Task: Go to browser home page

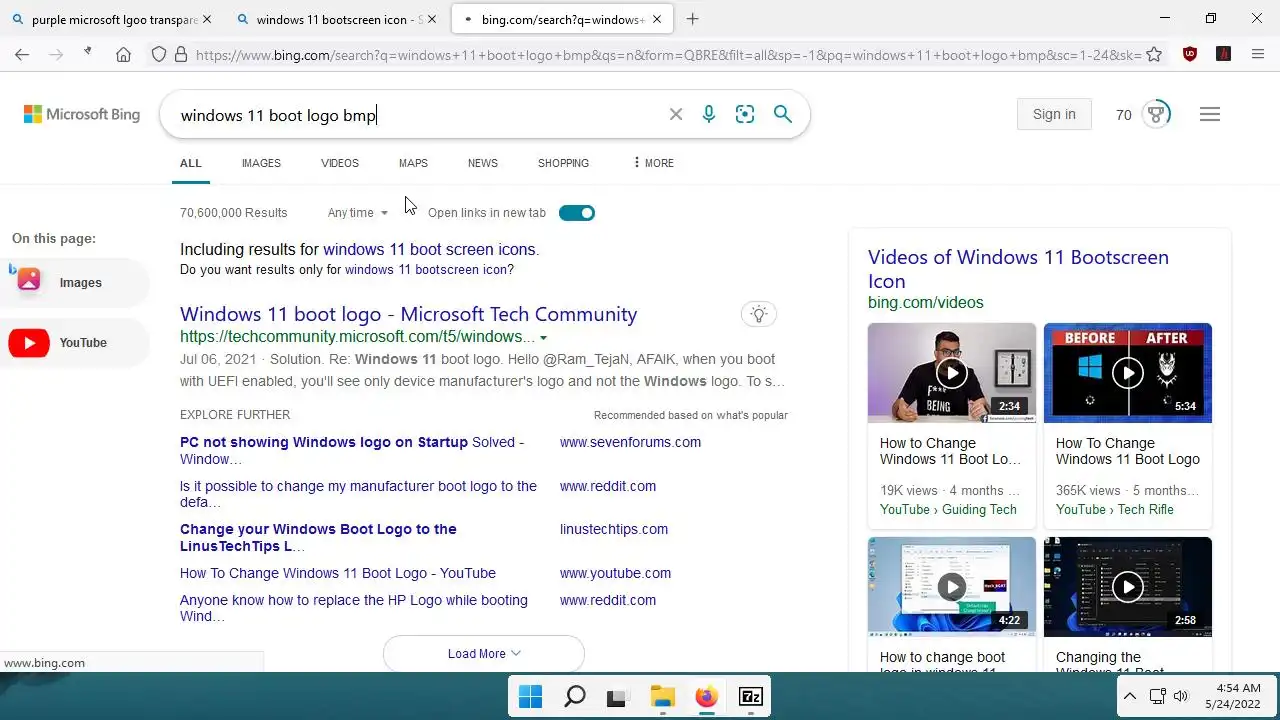Action: point(123,55)
